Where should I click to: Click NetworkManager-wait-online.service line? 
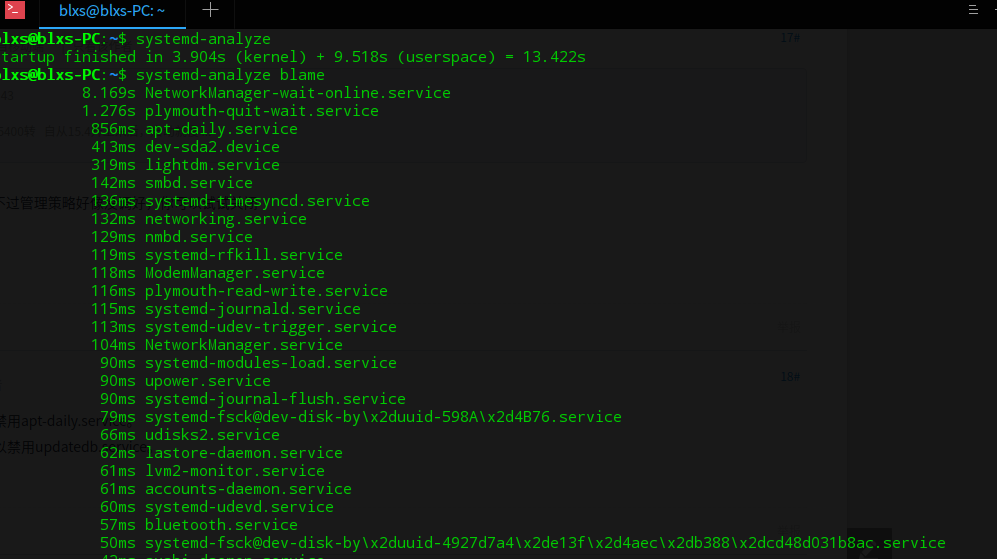(297, 93)
